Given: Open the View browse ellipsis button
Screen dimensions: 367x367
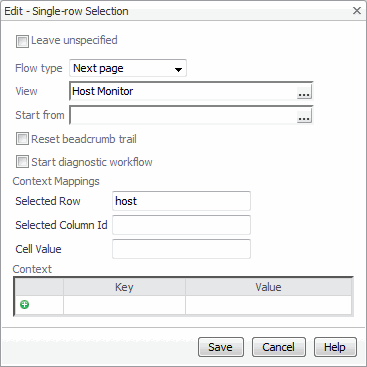Looking at the screenshot, I should coord(304,91).
